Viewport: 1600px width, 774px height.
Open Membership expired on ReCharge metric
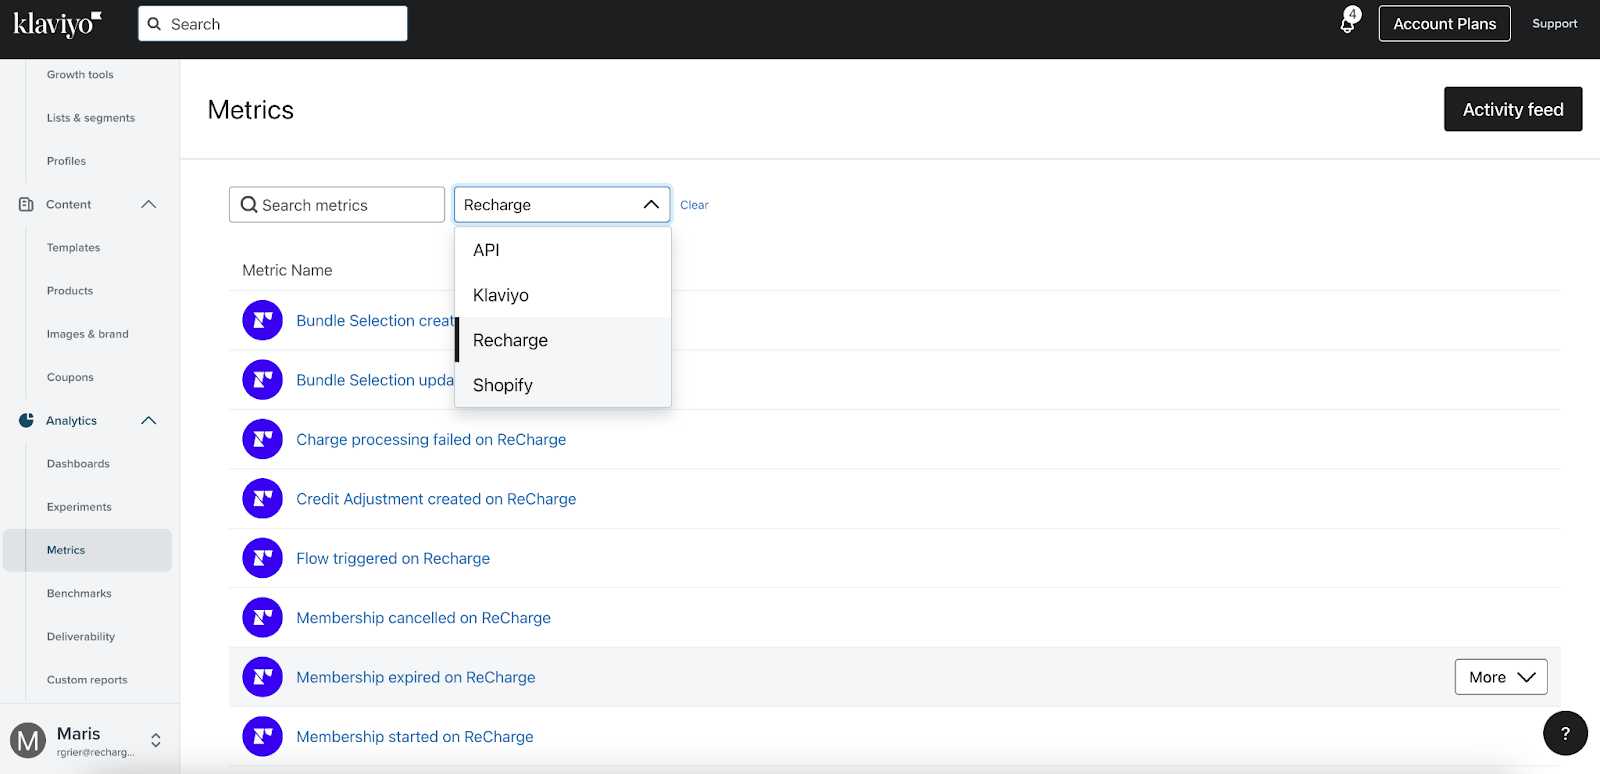416,677
